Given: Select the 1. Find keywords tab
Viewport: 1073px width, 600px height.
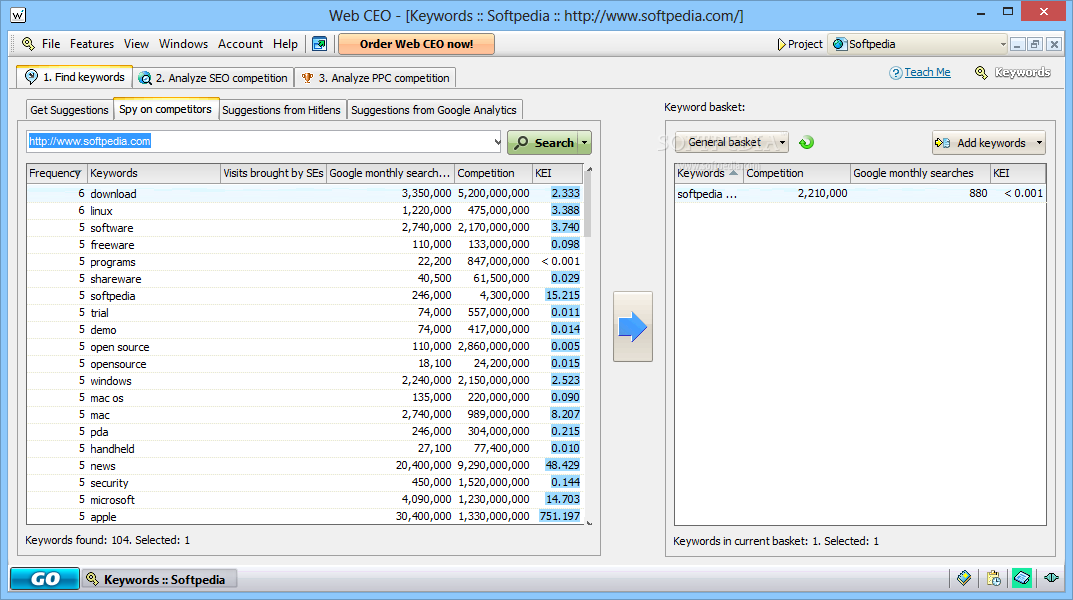Looking at the screenshot, I should tap(75, 77).
